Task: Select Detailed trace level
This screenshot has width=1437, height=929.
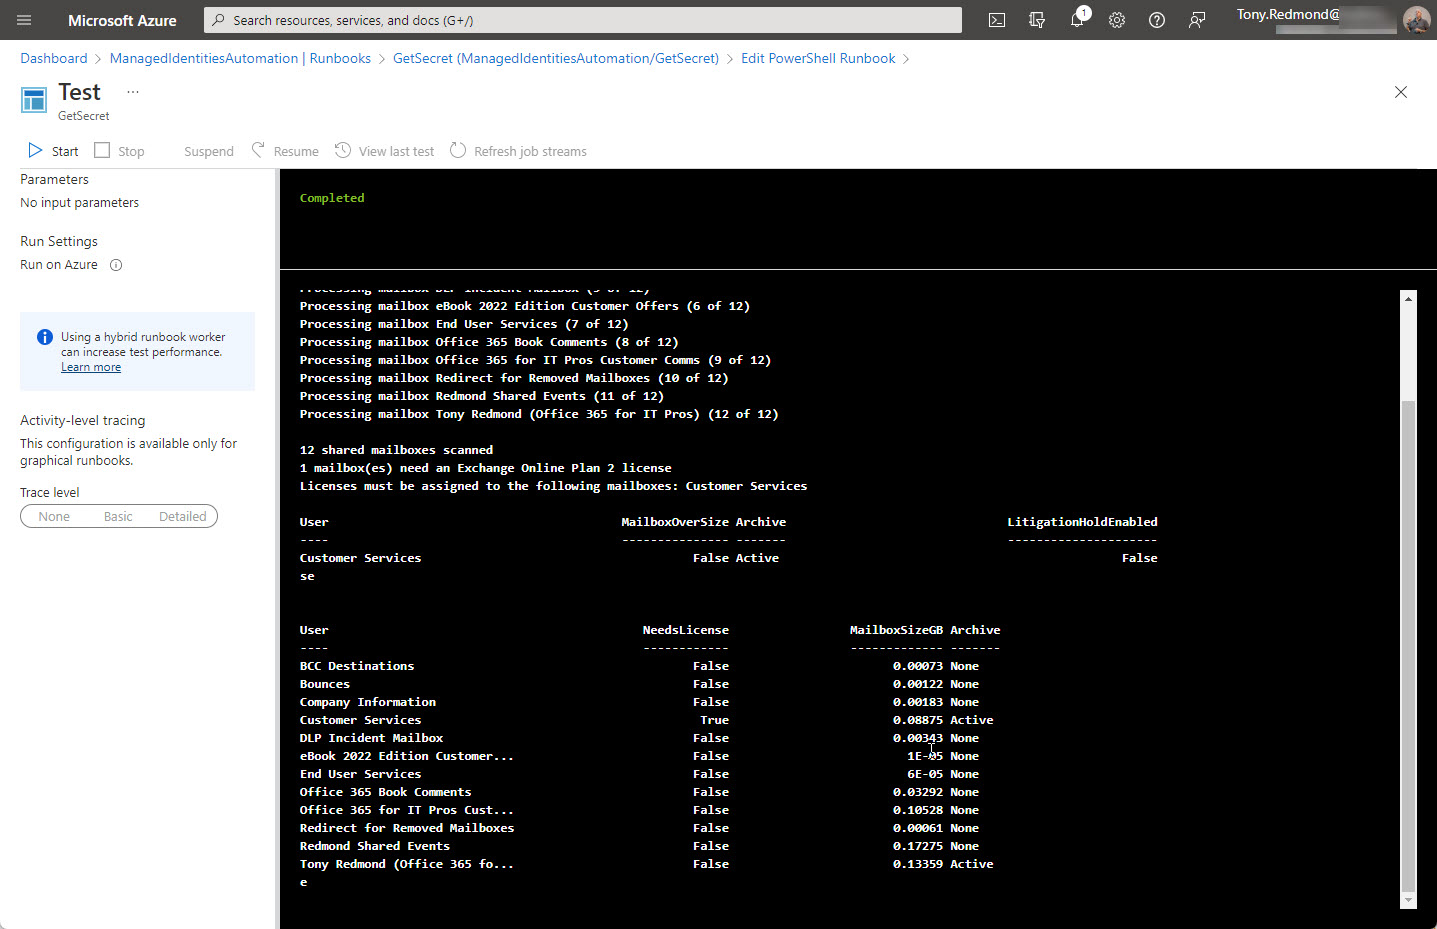Action: coord(182,516)
